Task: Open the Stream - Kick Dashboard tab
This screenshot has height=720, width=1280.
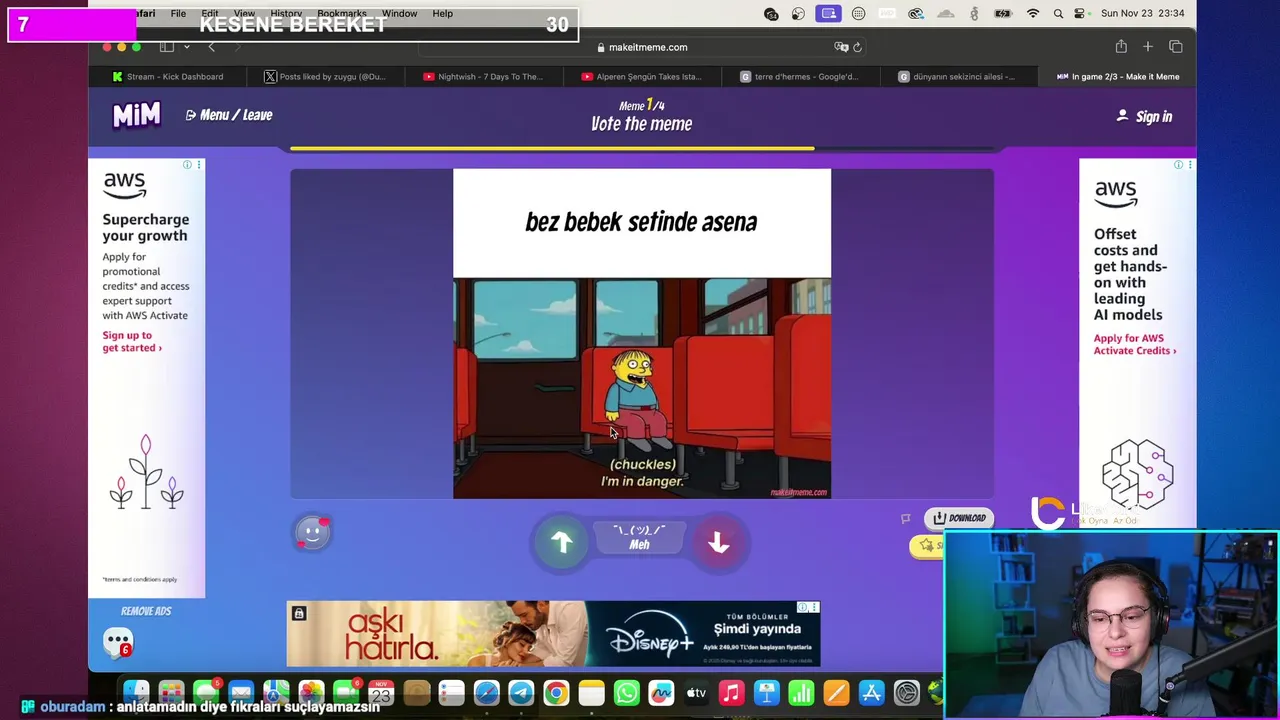Action: 168,76
